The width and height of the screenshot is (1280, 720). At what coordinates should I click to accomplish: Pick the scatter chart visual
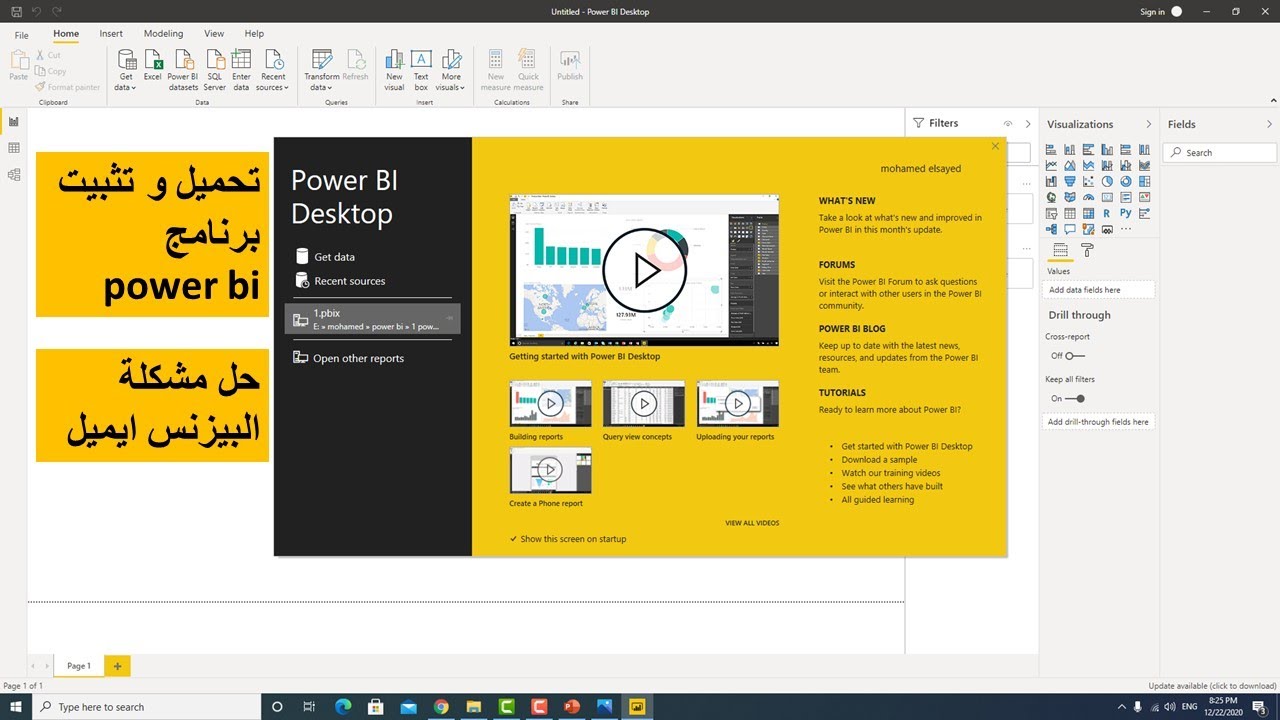click(1088, 181)
